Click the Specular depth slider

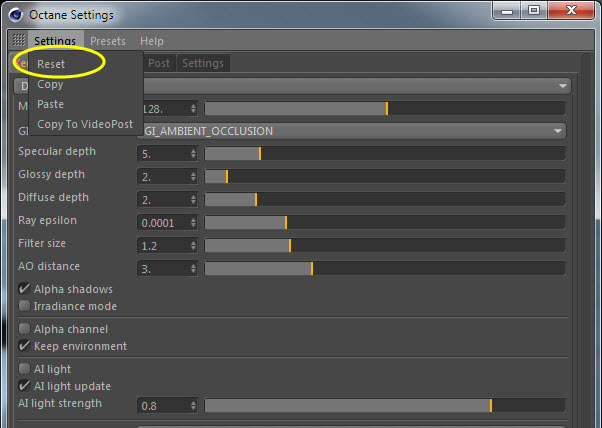click(x=385, y=154)
